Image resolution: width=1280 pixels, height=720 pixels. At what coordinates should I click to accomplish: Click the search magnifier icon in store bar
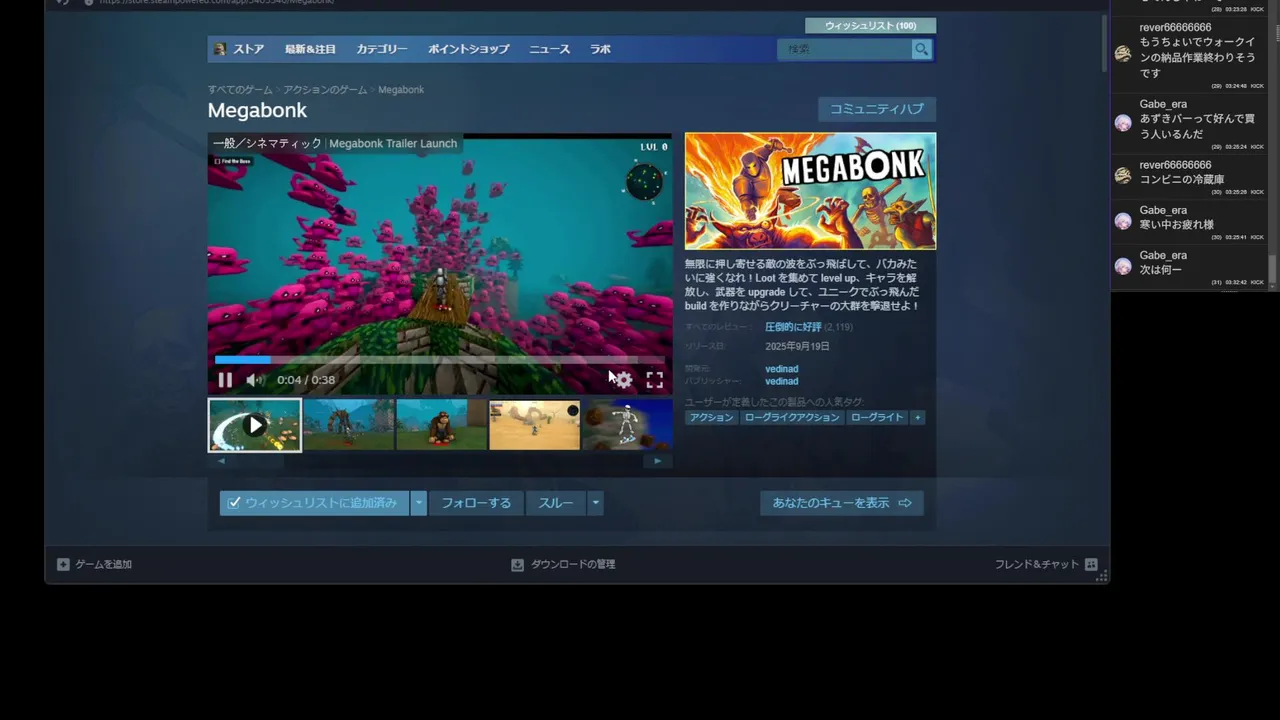921,49
